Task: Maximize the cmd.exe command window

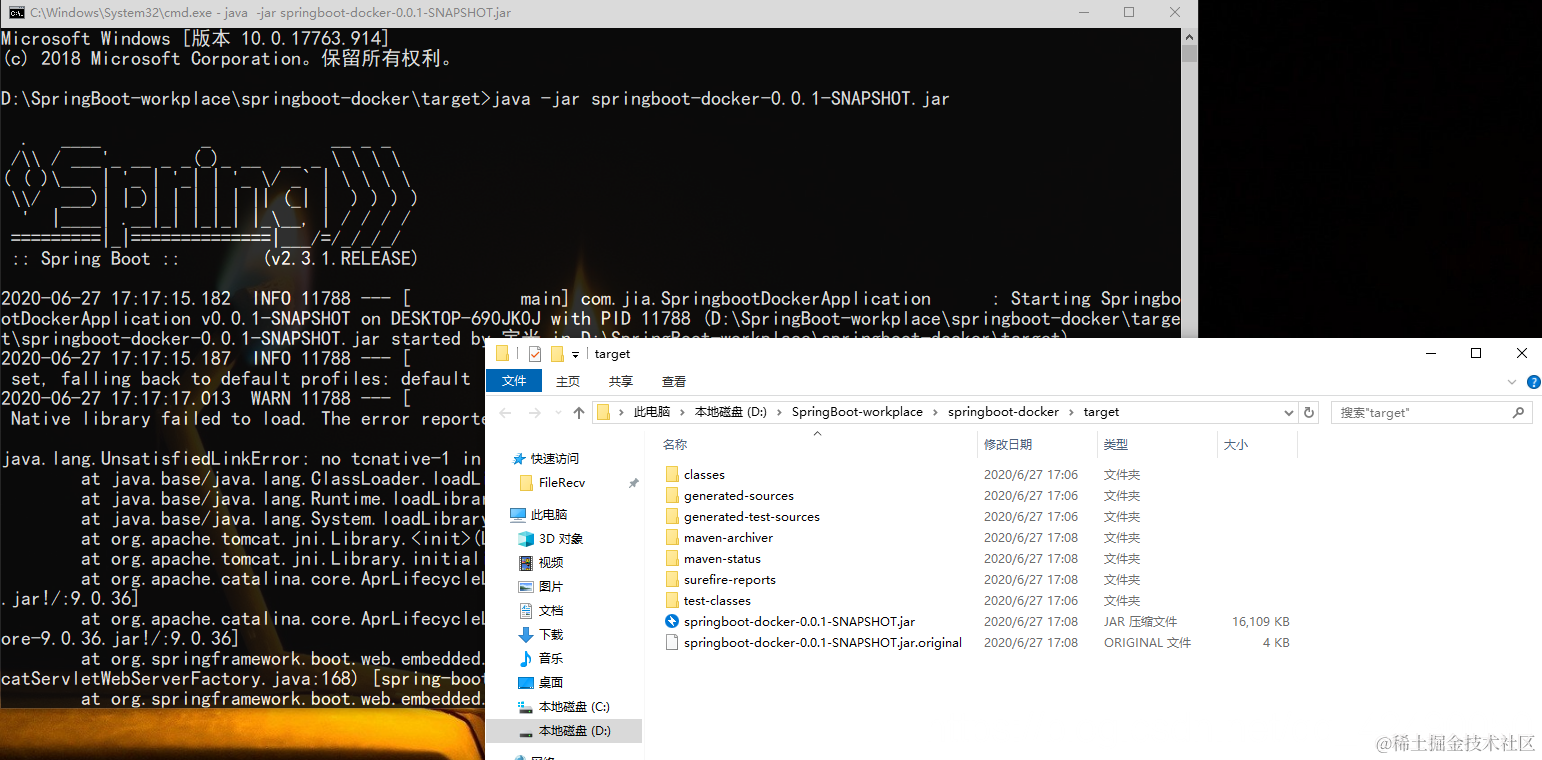Action: pyautogui.click(x=1129, y=13)
